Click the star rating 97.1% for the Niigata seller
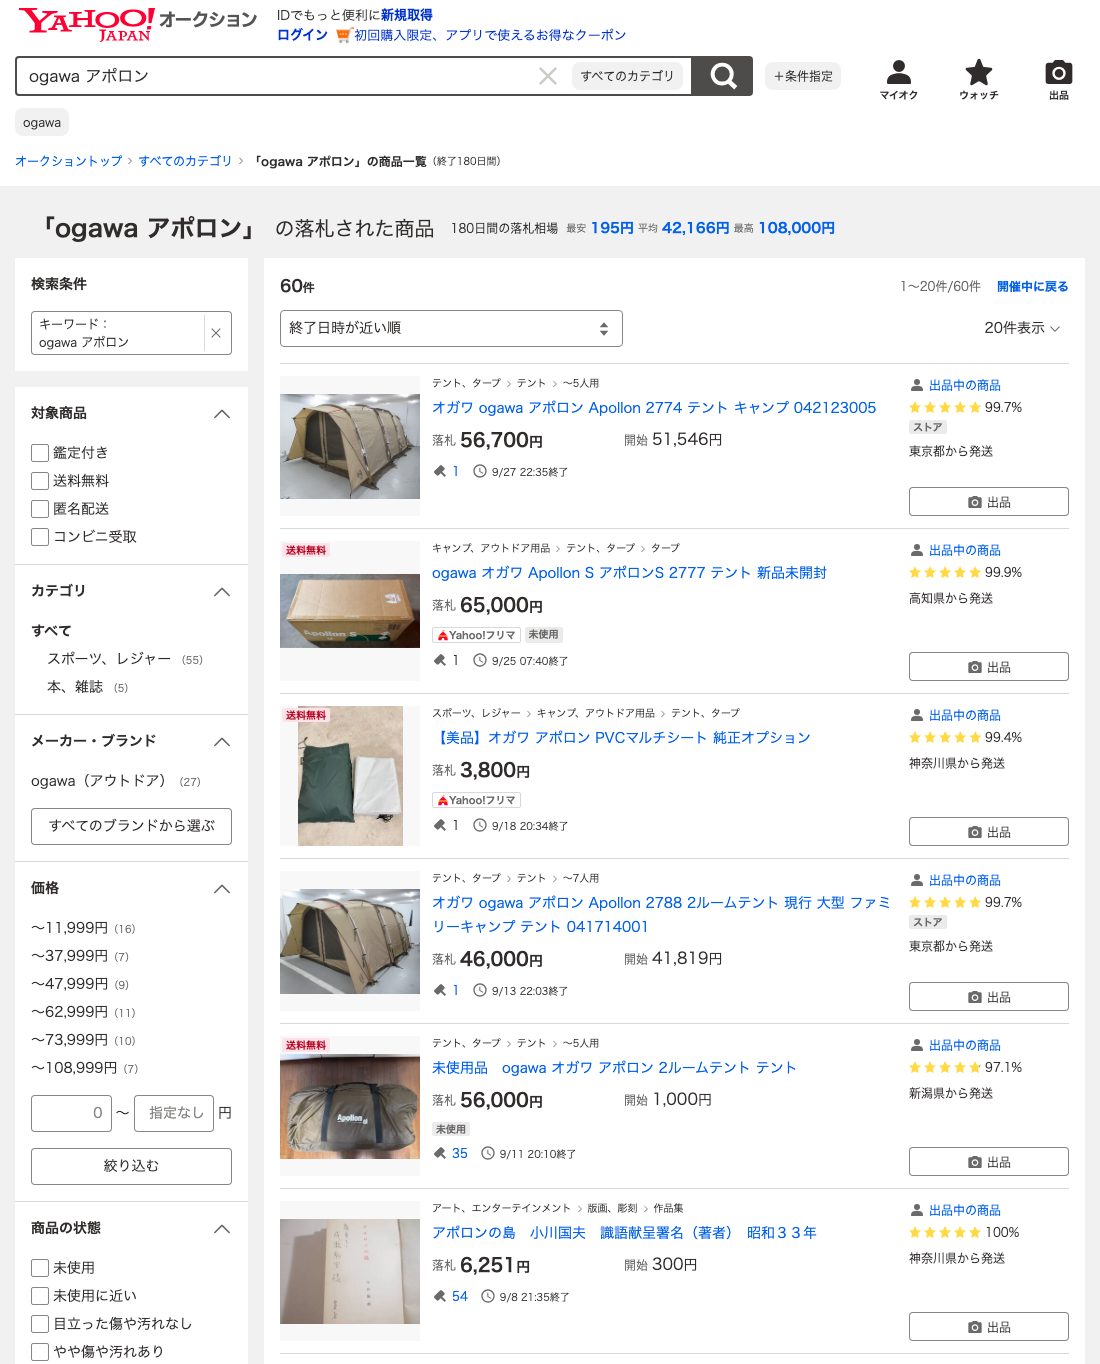Image resolution: width=1100 pixels, height=1364 pixels. click(x=965, y=1067)
